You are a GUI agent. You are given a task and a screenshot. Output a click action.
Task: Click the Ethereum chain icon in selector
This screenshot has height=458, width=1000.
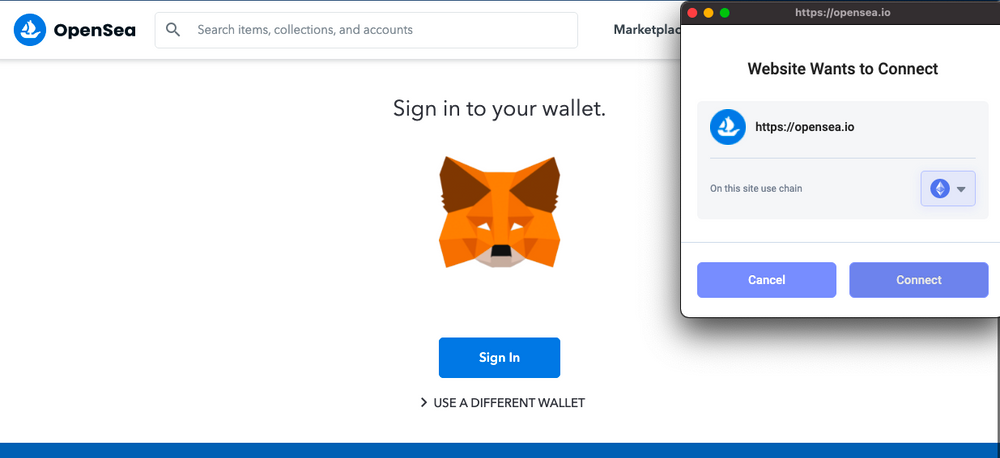[939, 189]
